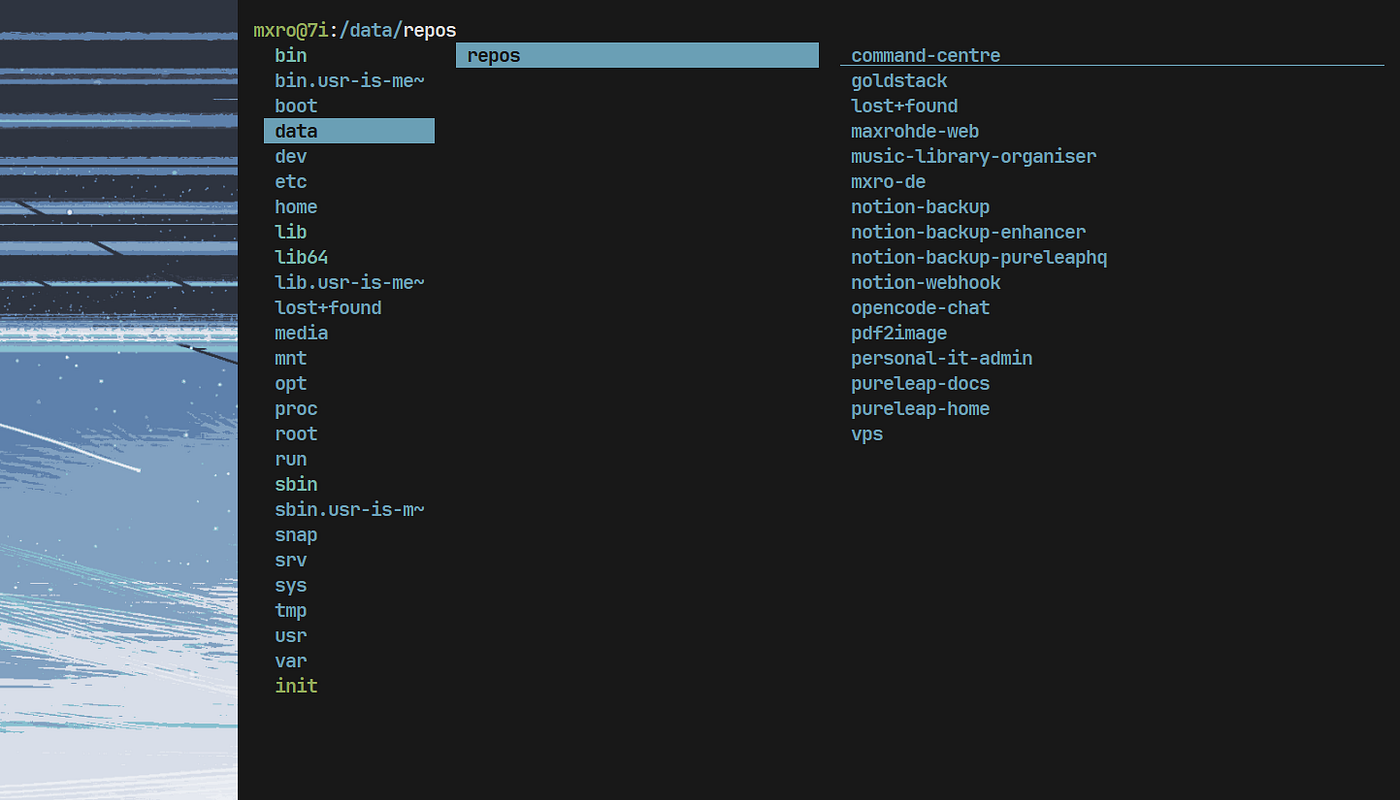The height and width of the screenshot is (800, 1400).
Task: Select the 'boot' directory entry
Action: pos(296,106)
